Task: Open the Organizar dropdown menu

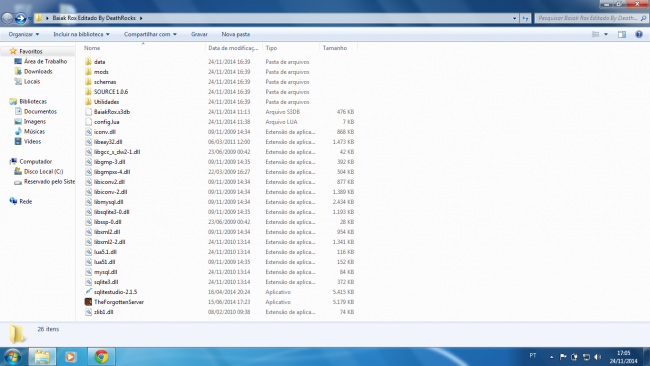Action: 24,34
